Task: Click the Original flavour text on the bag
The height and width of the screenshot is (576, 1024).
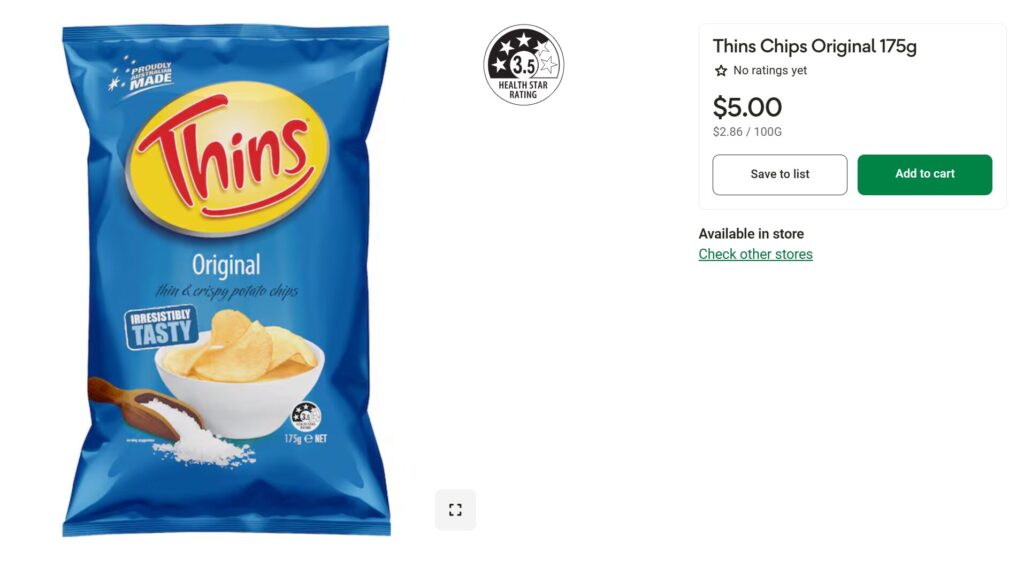Action: tap(226, 265)
